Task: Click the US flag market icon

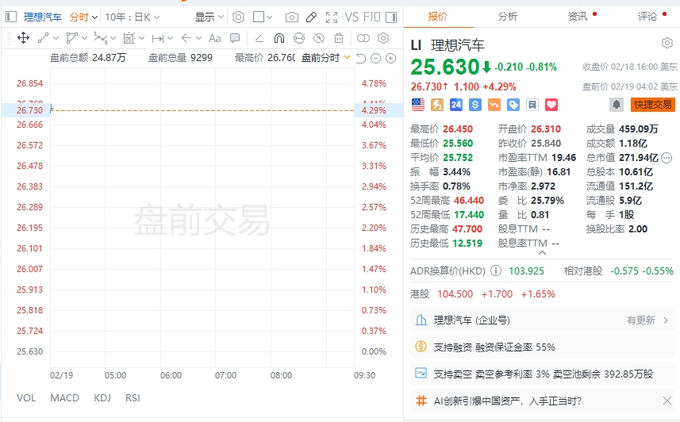Action: point(418,105)
